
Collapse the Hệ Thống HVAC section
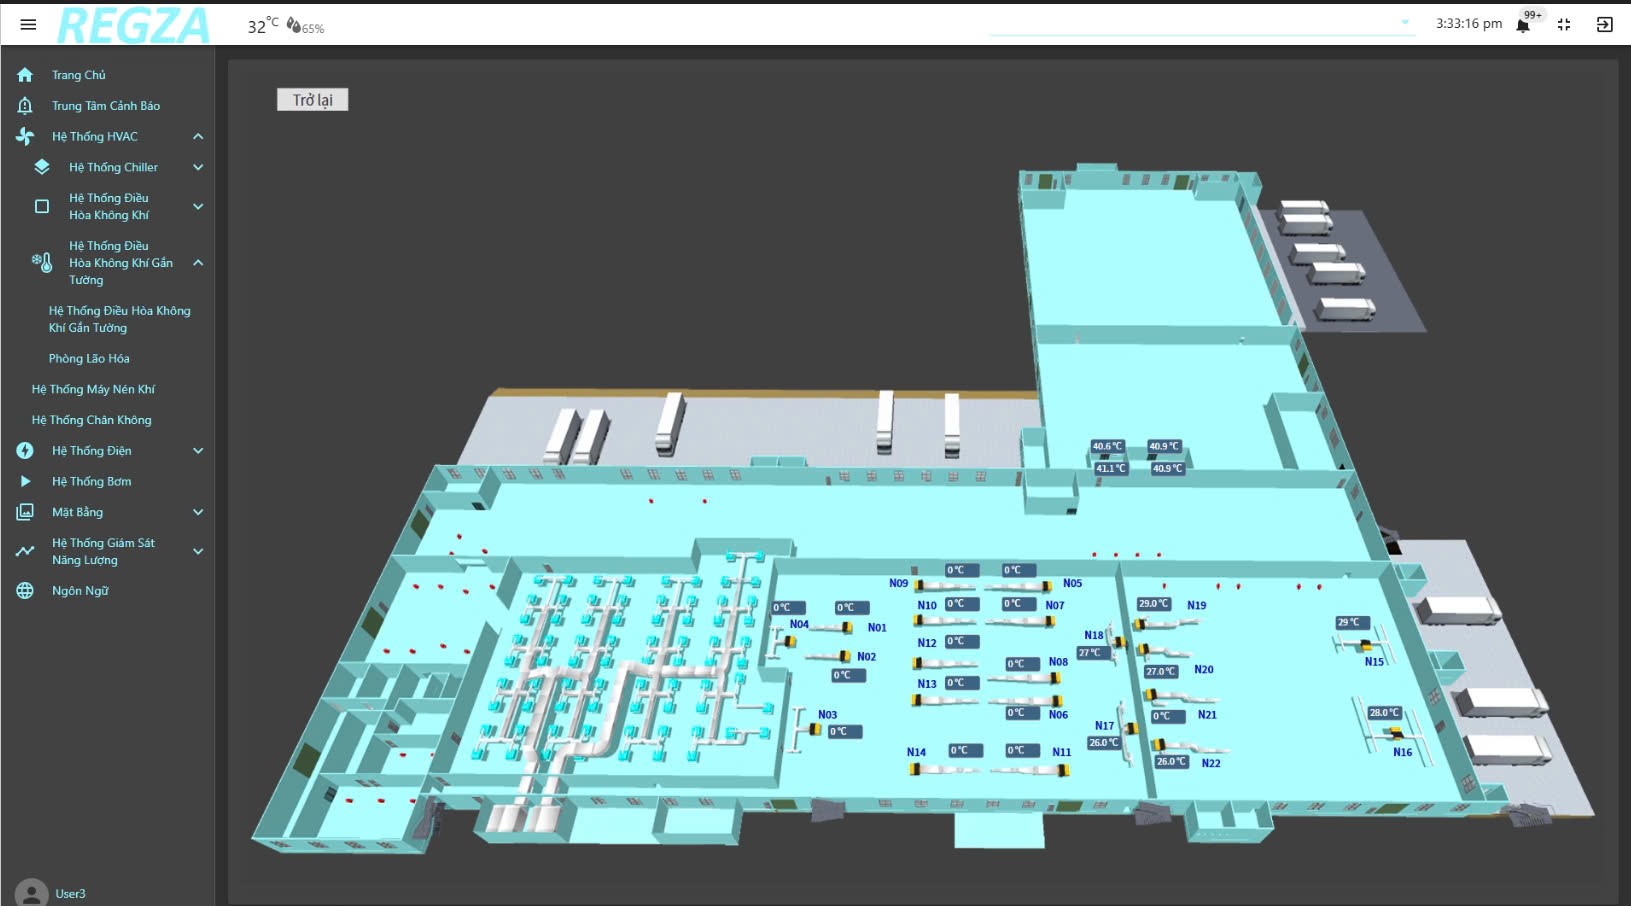[x=198, y=137]
